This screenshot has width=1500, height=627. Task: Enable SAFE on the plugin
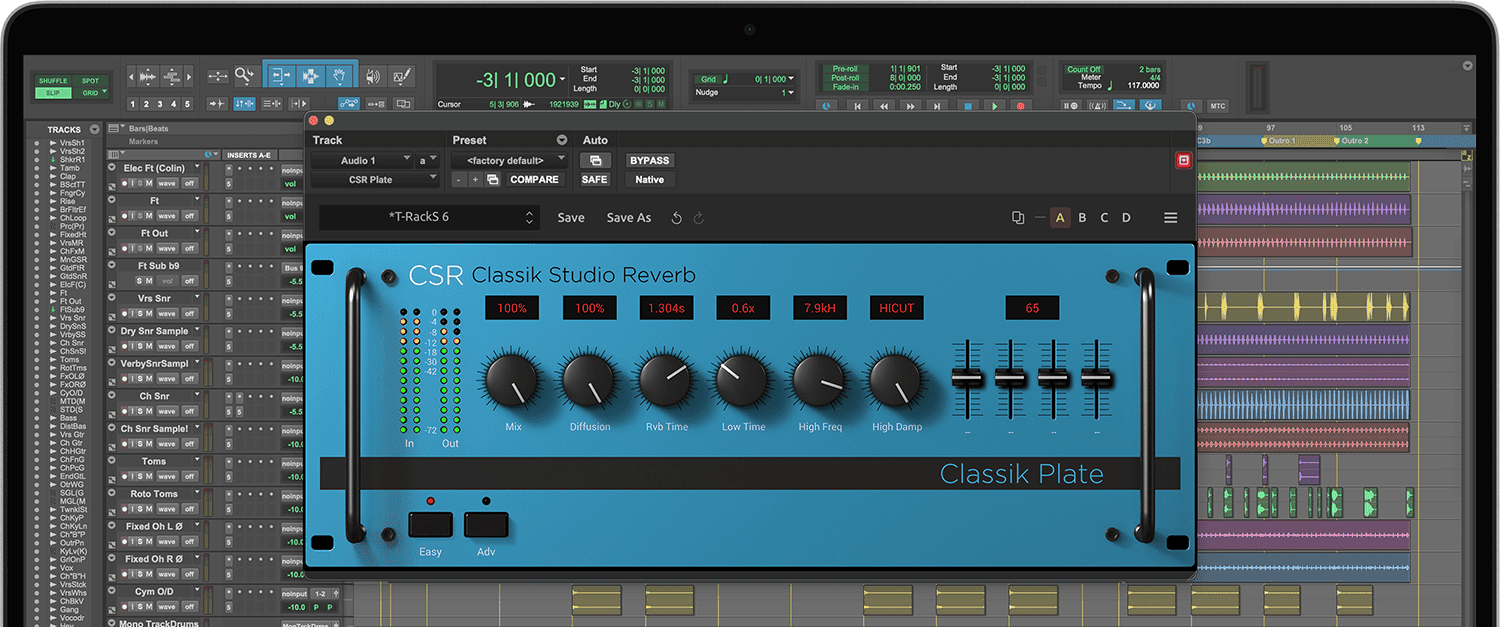tap(594, 179)
